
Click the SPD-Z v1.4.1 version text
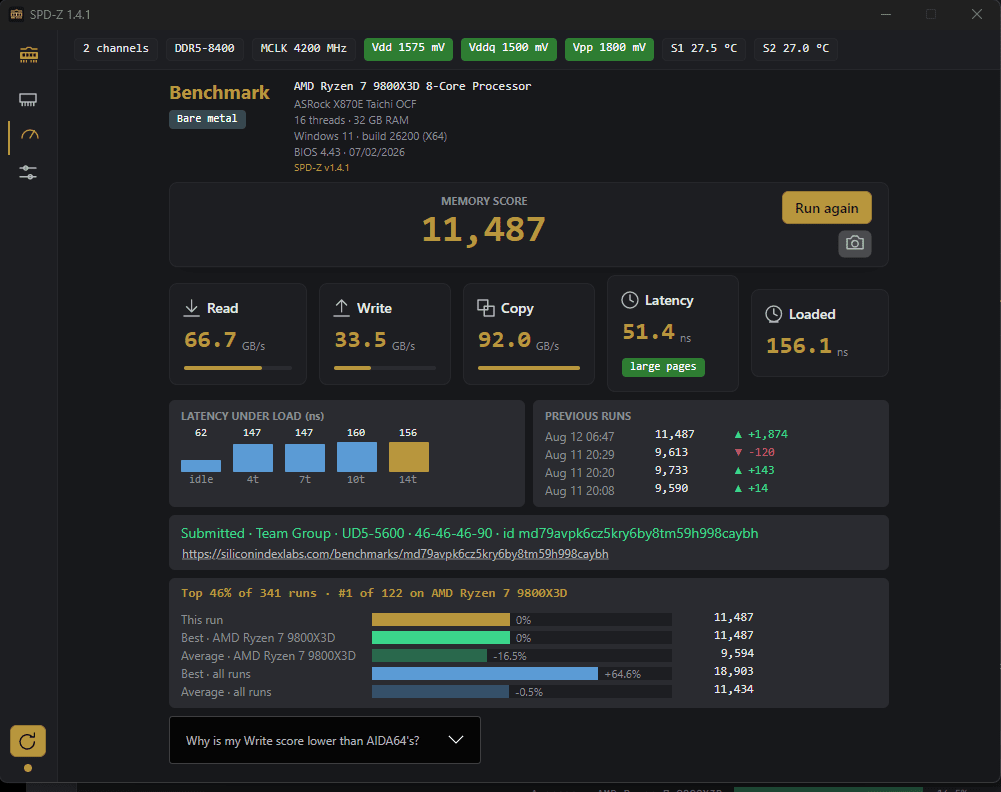coord(321,168)
